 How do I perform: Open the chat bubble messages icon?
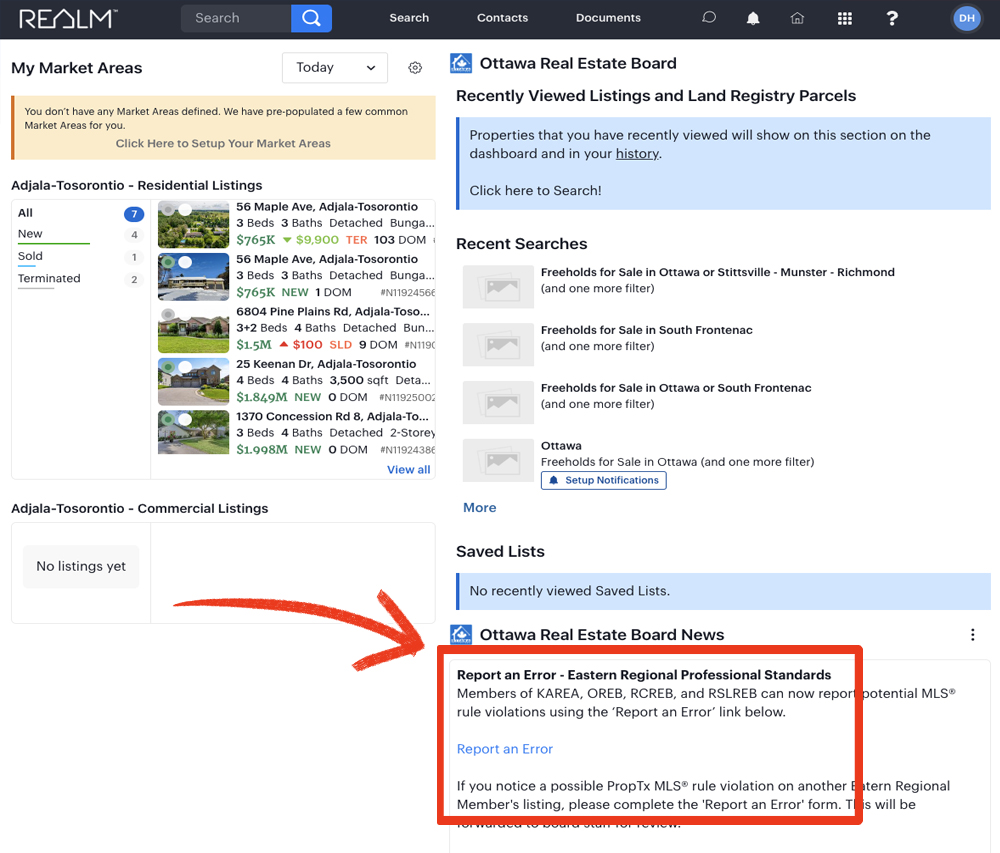click(x=709, y=18)
